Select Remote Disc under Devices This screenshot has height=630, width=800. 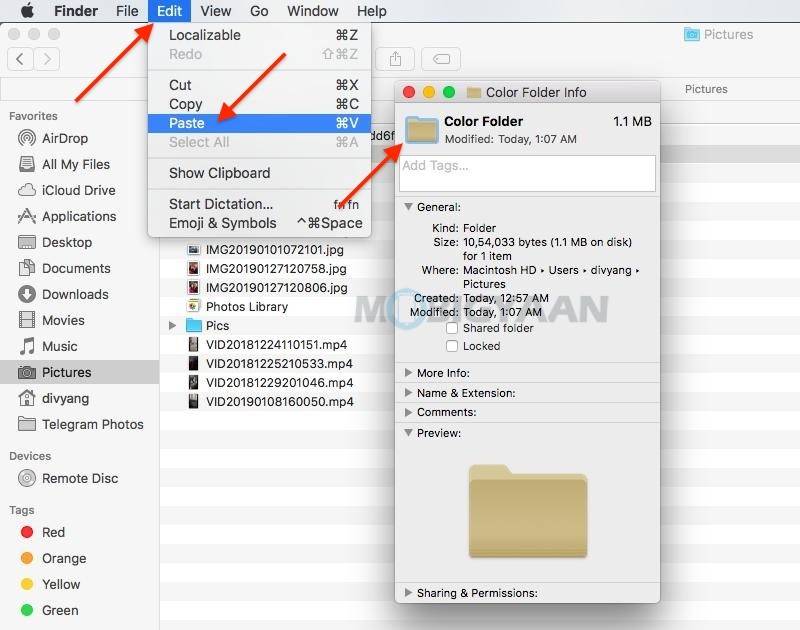[27, 478]
